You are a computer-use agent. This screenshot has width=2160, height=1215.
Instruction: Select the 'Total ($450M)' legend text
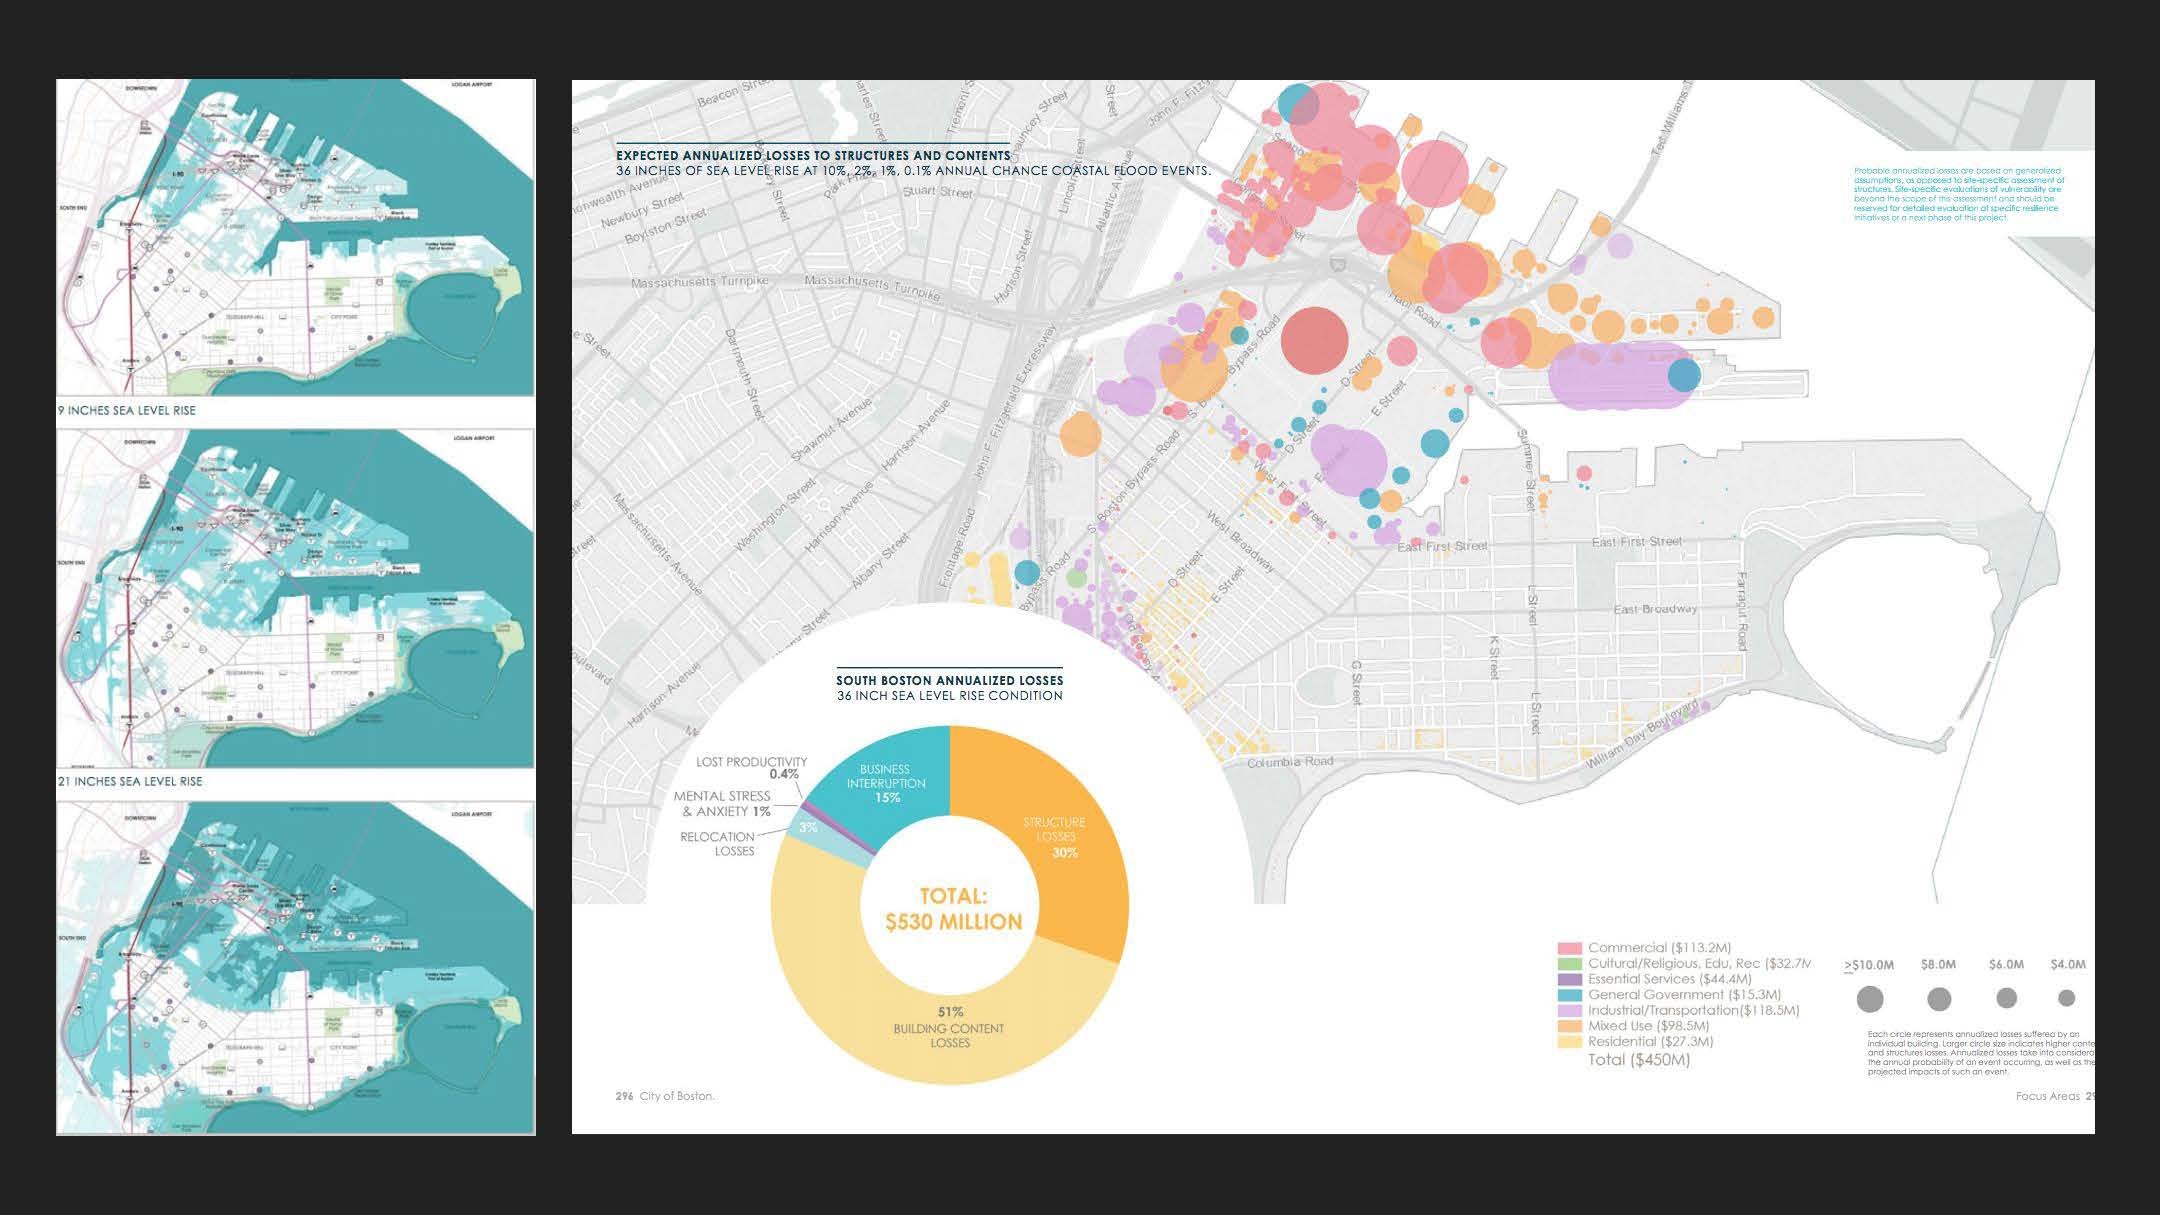[1639, 1059]
